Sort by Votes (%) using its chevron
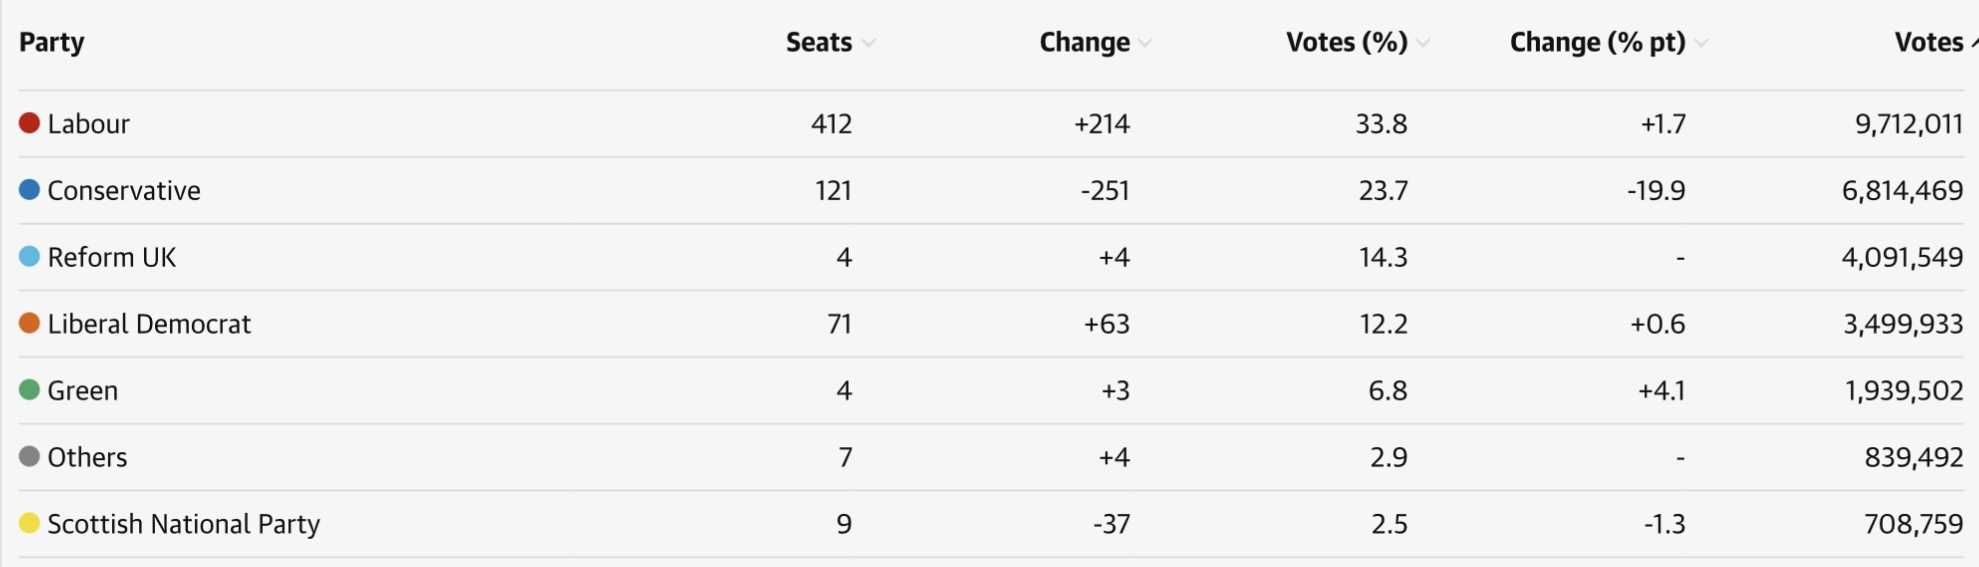The width and height of the screenshot is (1979, 567). 1423,43
